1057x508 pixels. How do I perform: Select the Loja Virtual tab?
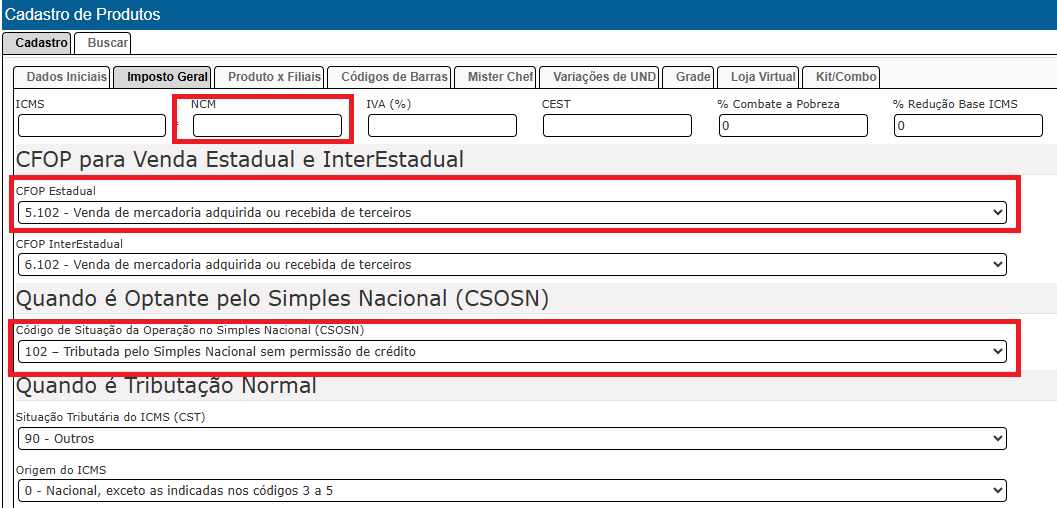tap(763, 77)
